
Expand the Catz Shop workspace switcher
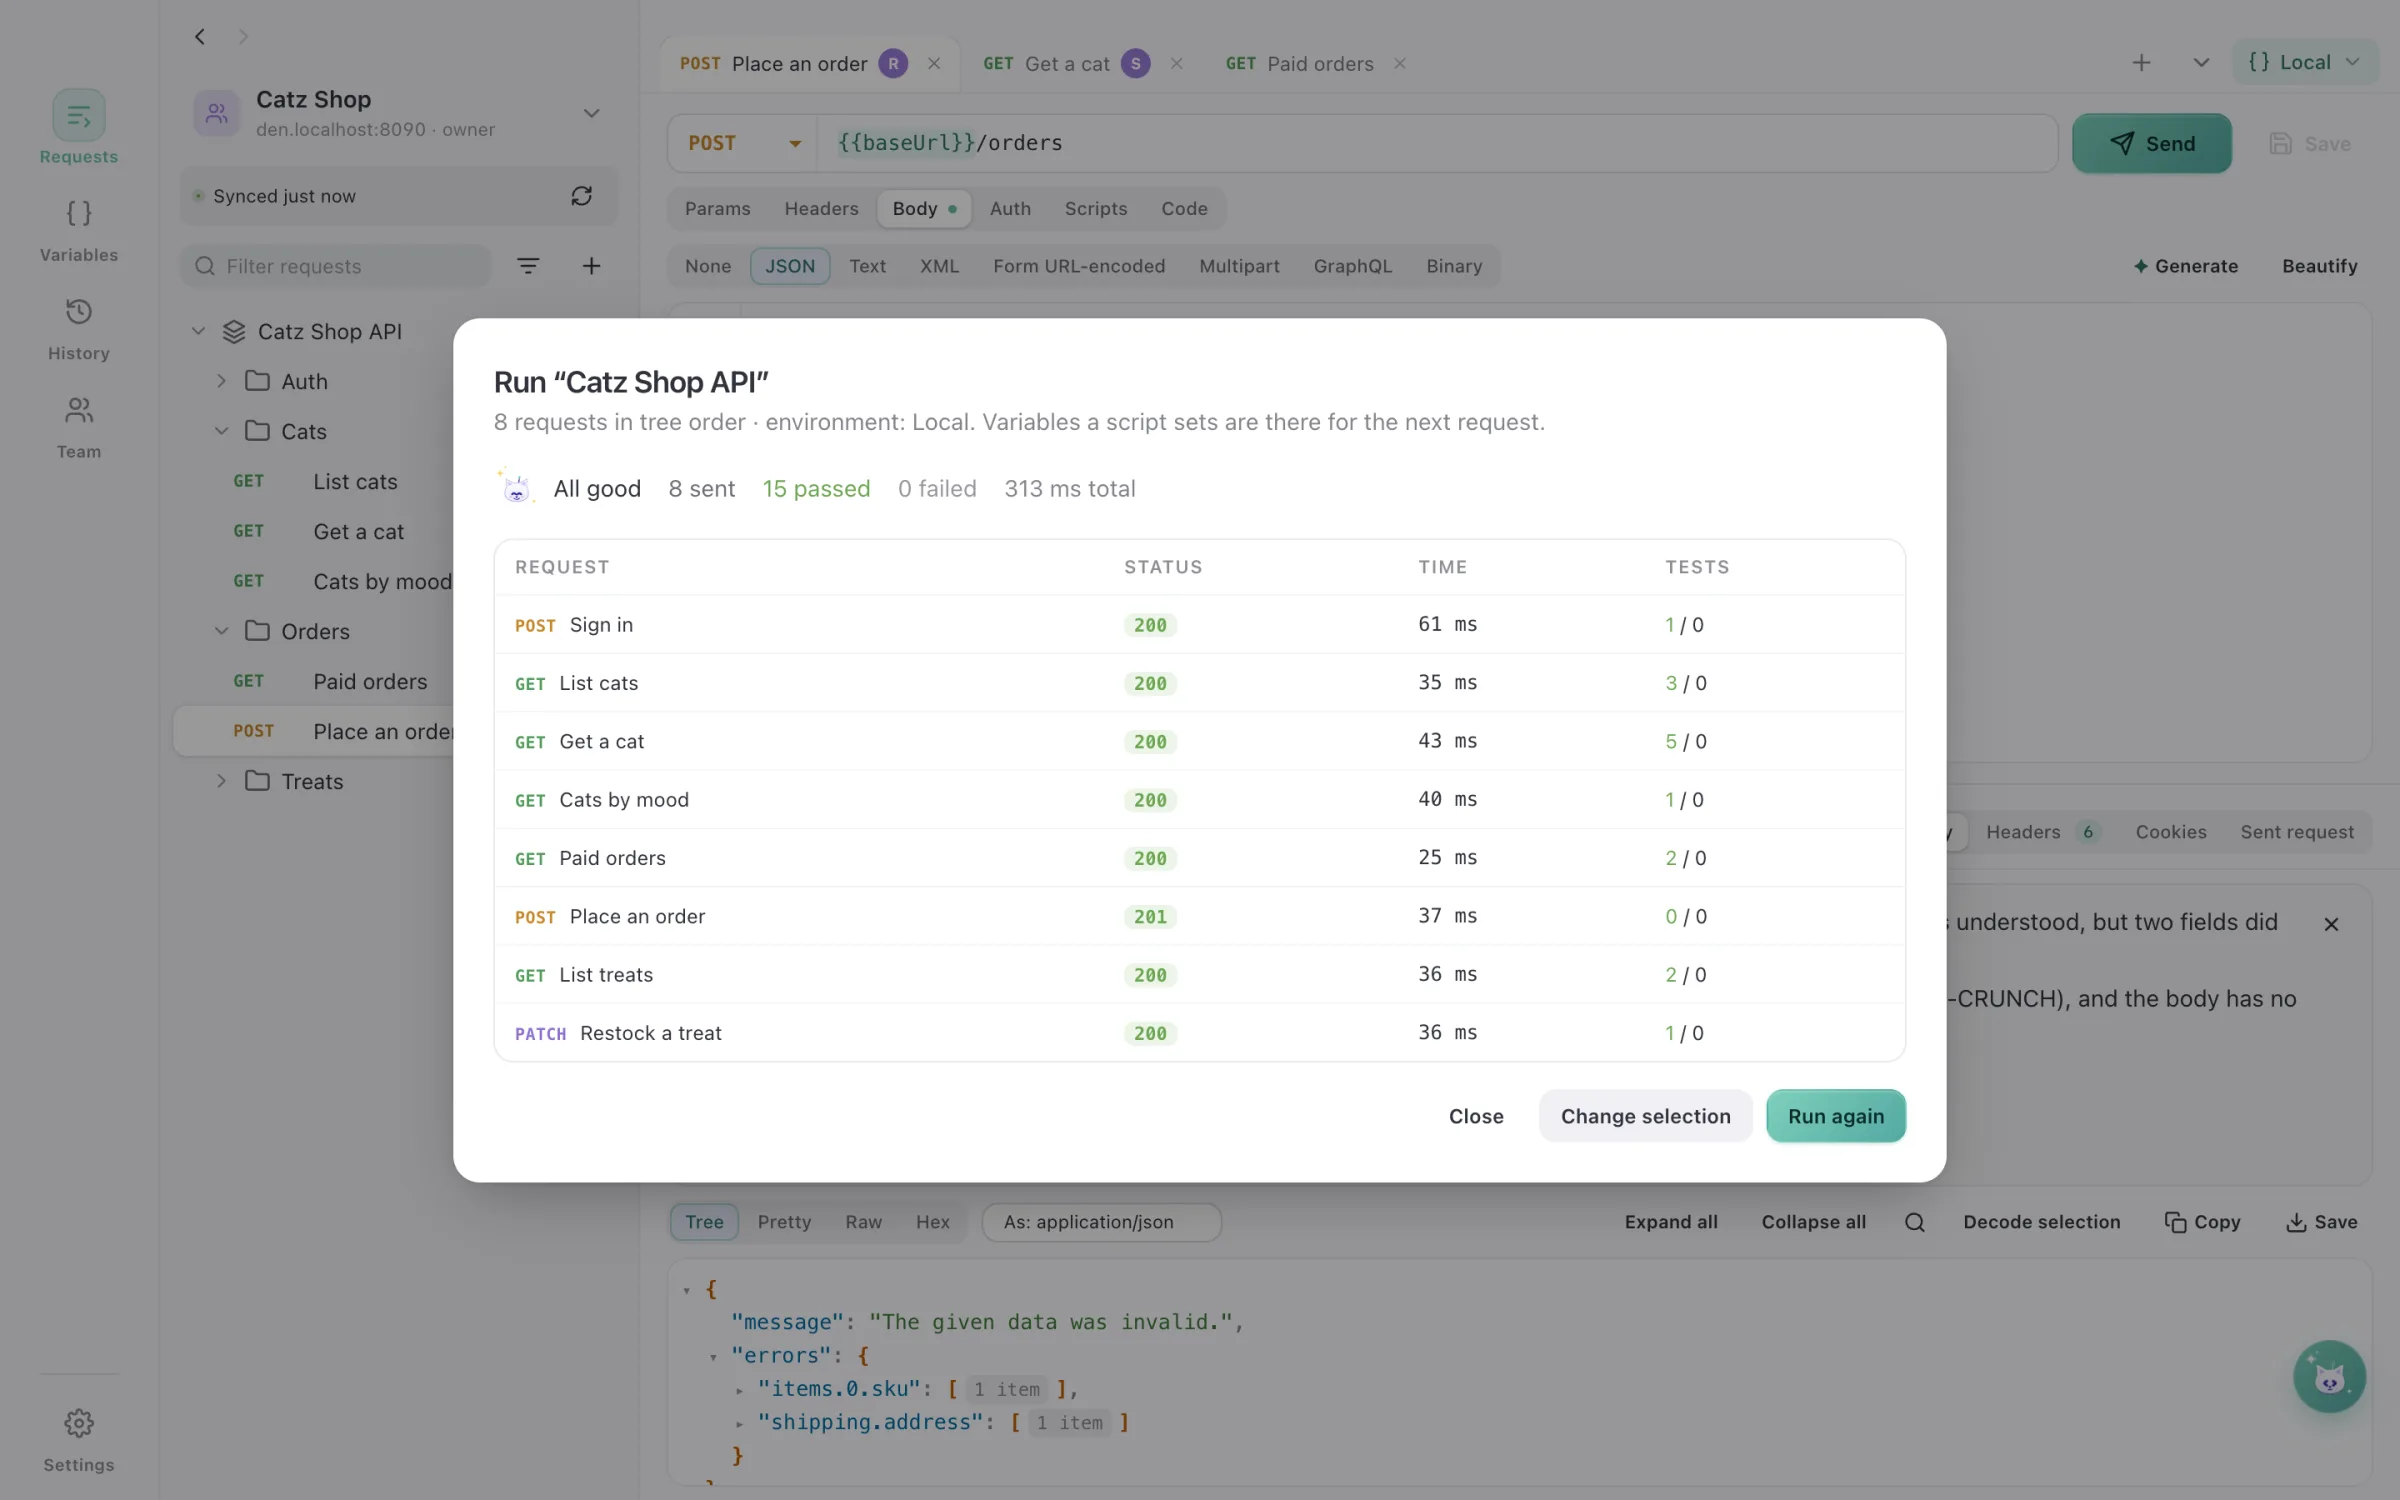591,113
